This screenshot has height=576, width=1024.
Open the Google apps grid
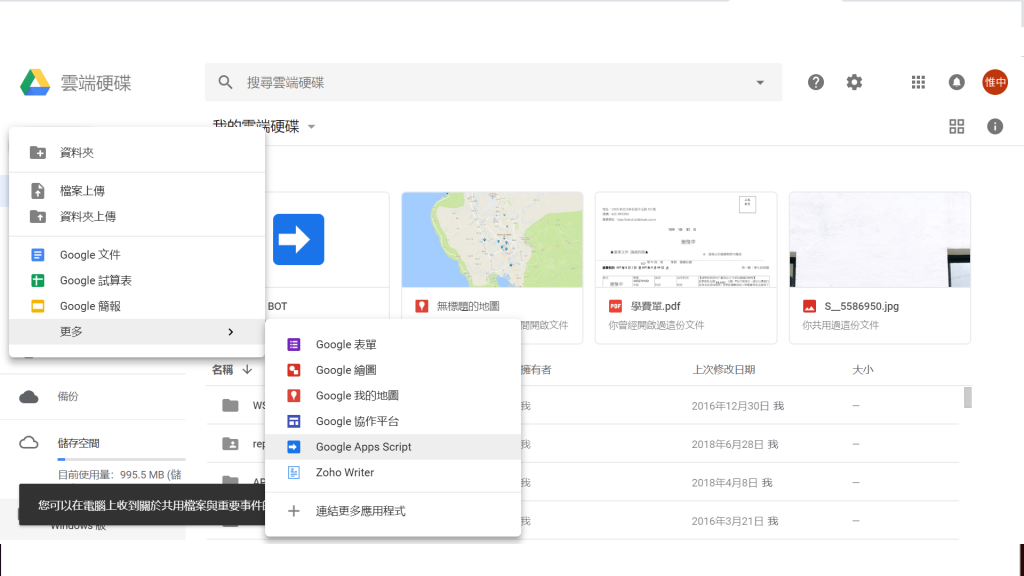[x=918, y=82]
